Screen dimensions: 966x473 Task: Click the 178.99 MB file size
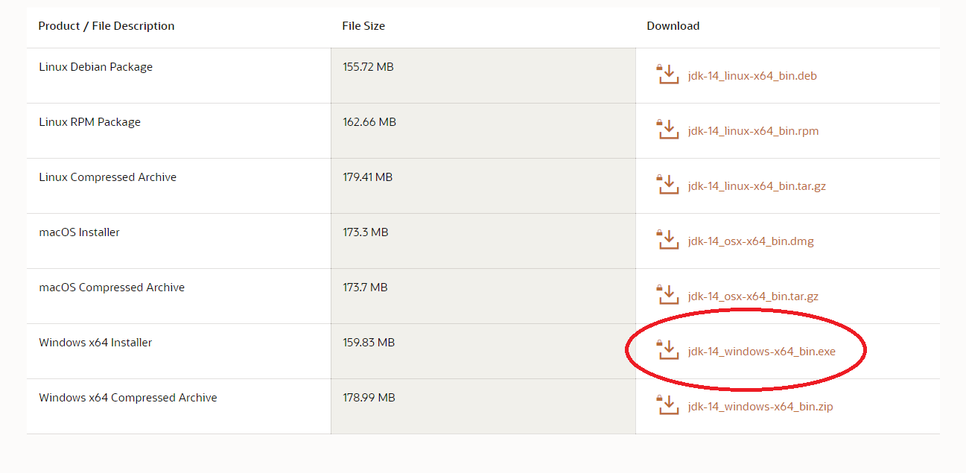pos(368,398)
